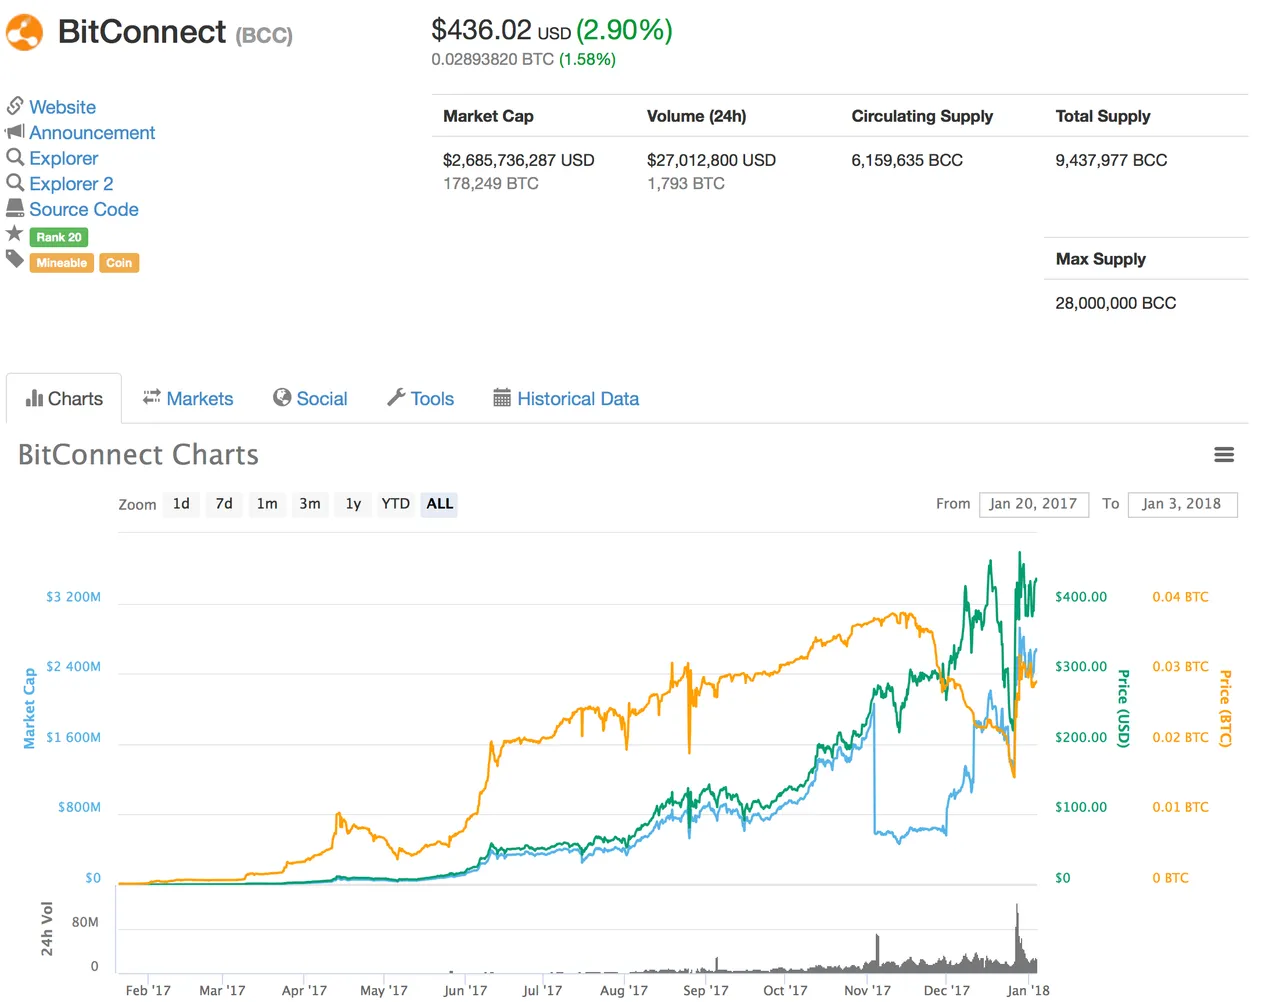Click the (2.90%) price change text

(624, 30)
